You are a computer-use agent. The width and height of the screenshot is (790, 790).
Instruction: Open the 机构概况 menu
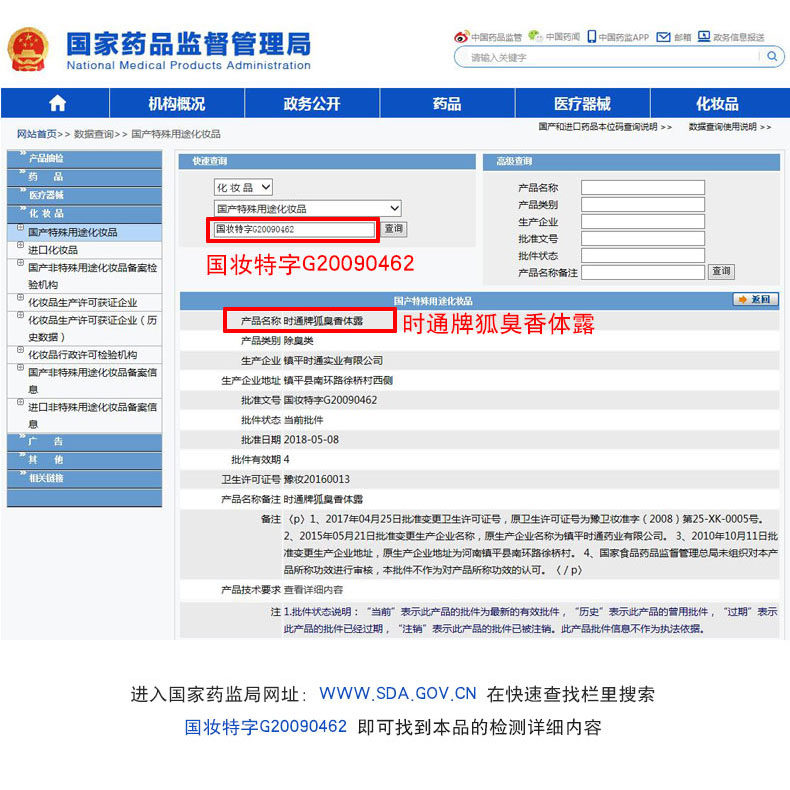point(177,103)
